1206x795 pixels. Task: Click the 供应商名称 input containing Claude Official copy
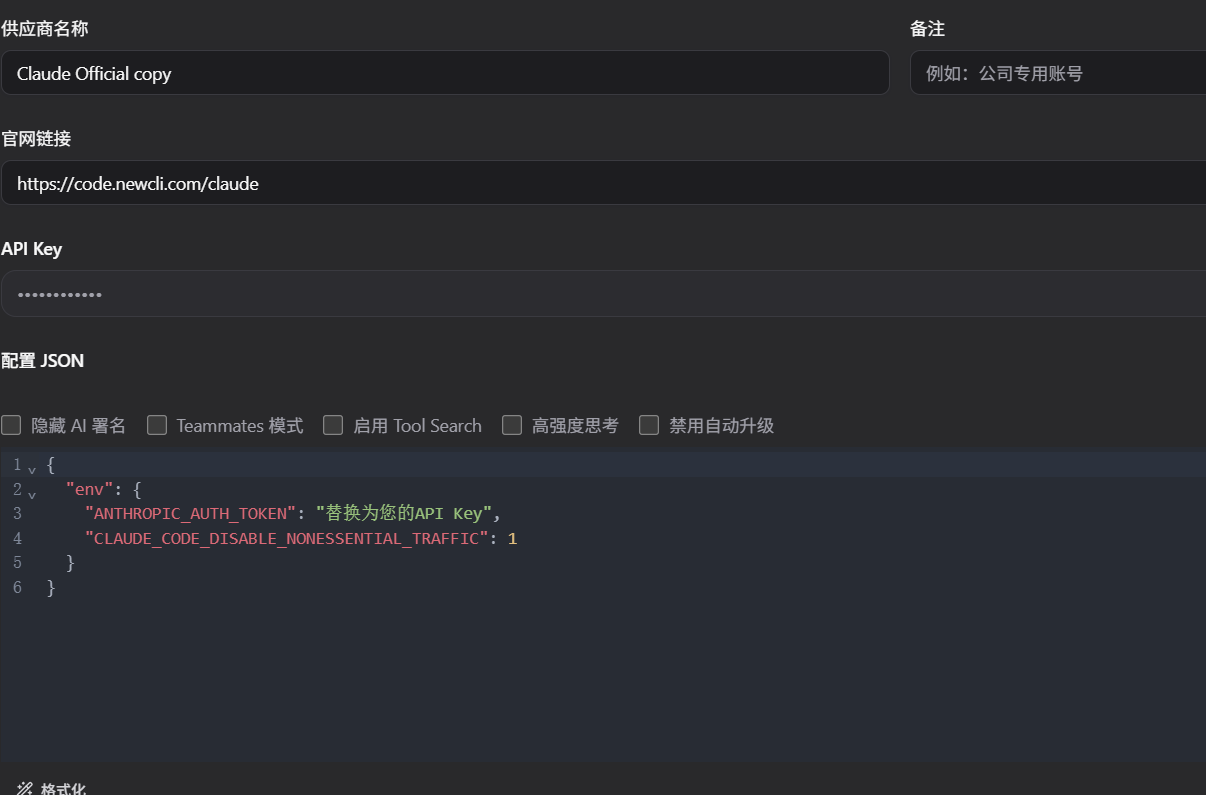pyautogui.click(x=445, y=73)
